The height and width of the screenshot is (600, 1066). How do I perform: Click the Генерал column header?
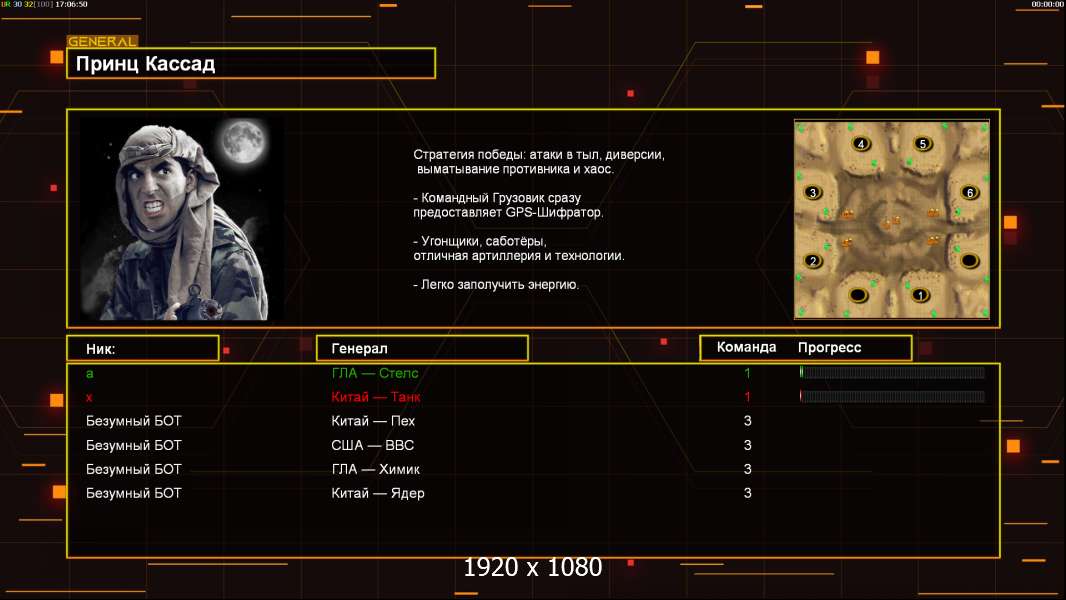point(422,348)
